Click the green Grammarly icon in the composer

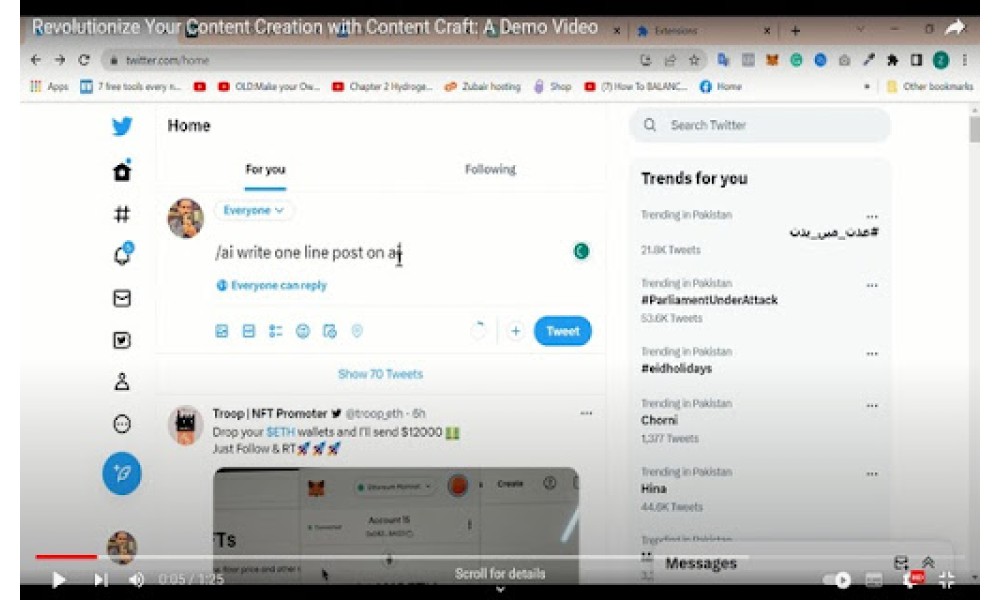point(581,251)
